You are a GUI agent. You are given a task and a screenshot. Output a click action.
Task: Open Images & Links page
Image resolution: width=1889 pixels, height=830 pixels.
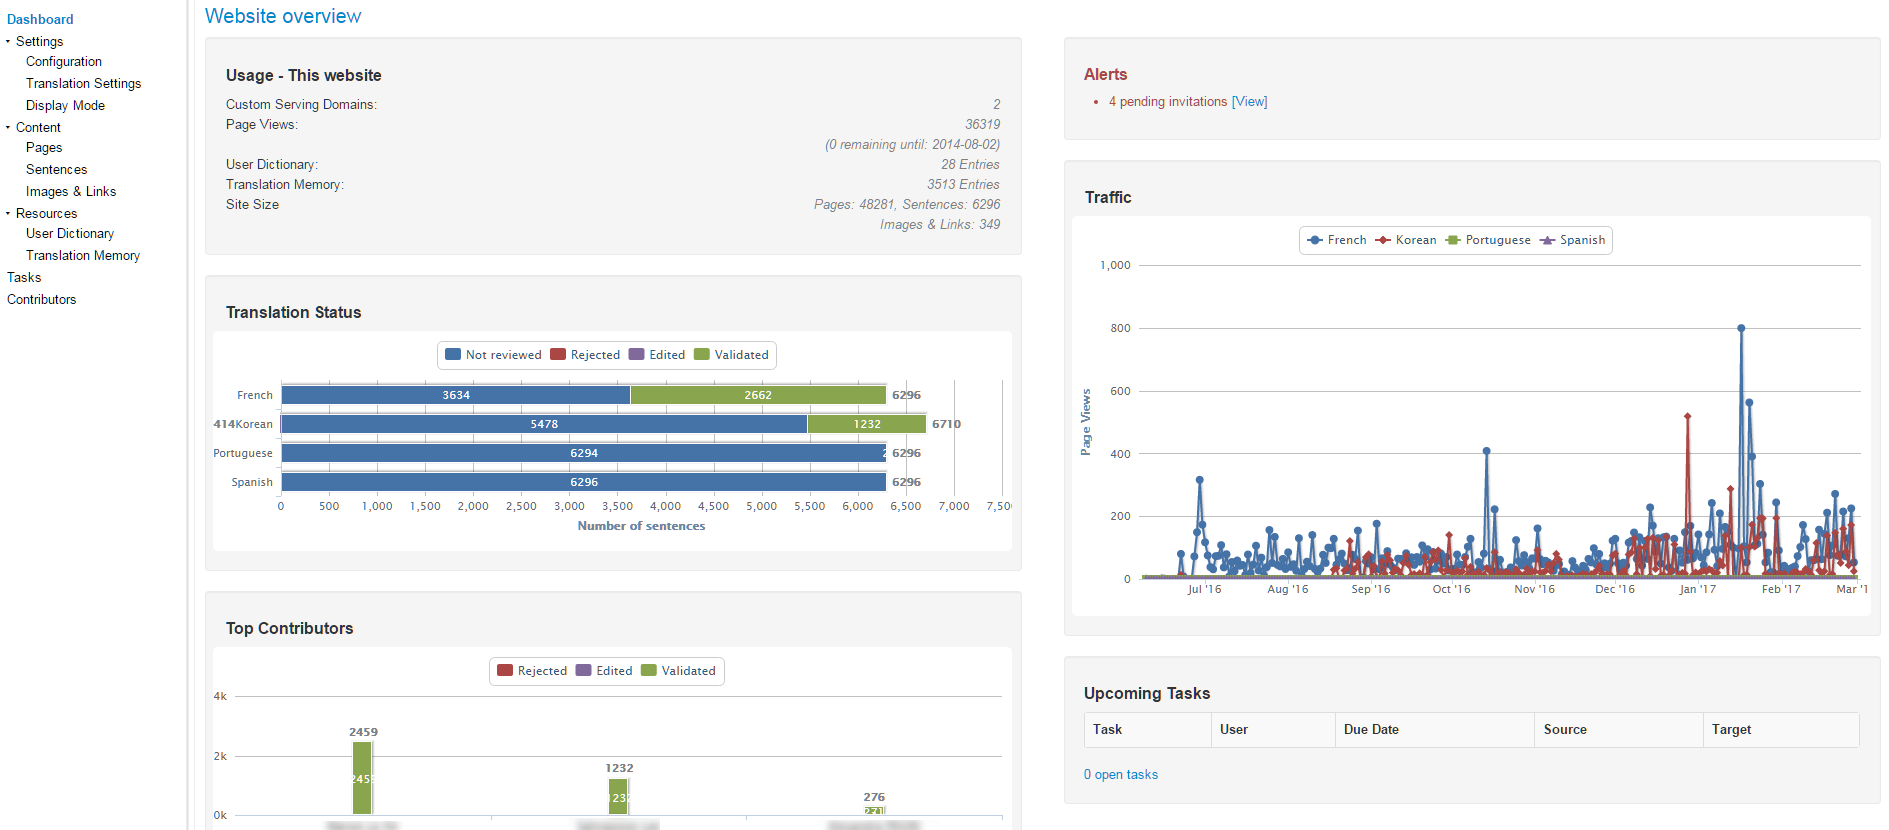click(71, 192)
